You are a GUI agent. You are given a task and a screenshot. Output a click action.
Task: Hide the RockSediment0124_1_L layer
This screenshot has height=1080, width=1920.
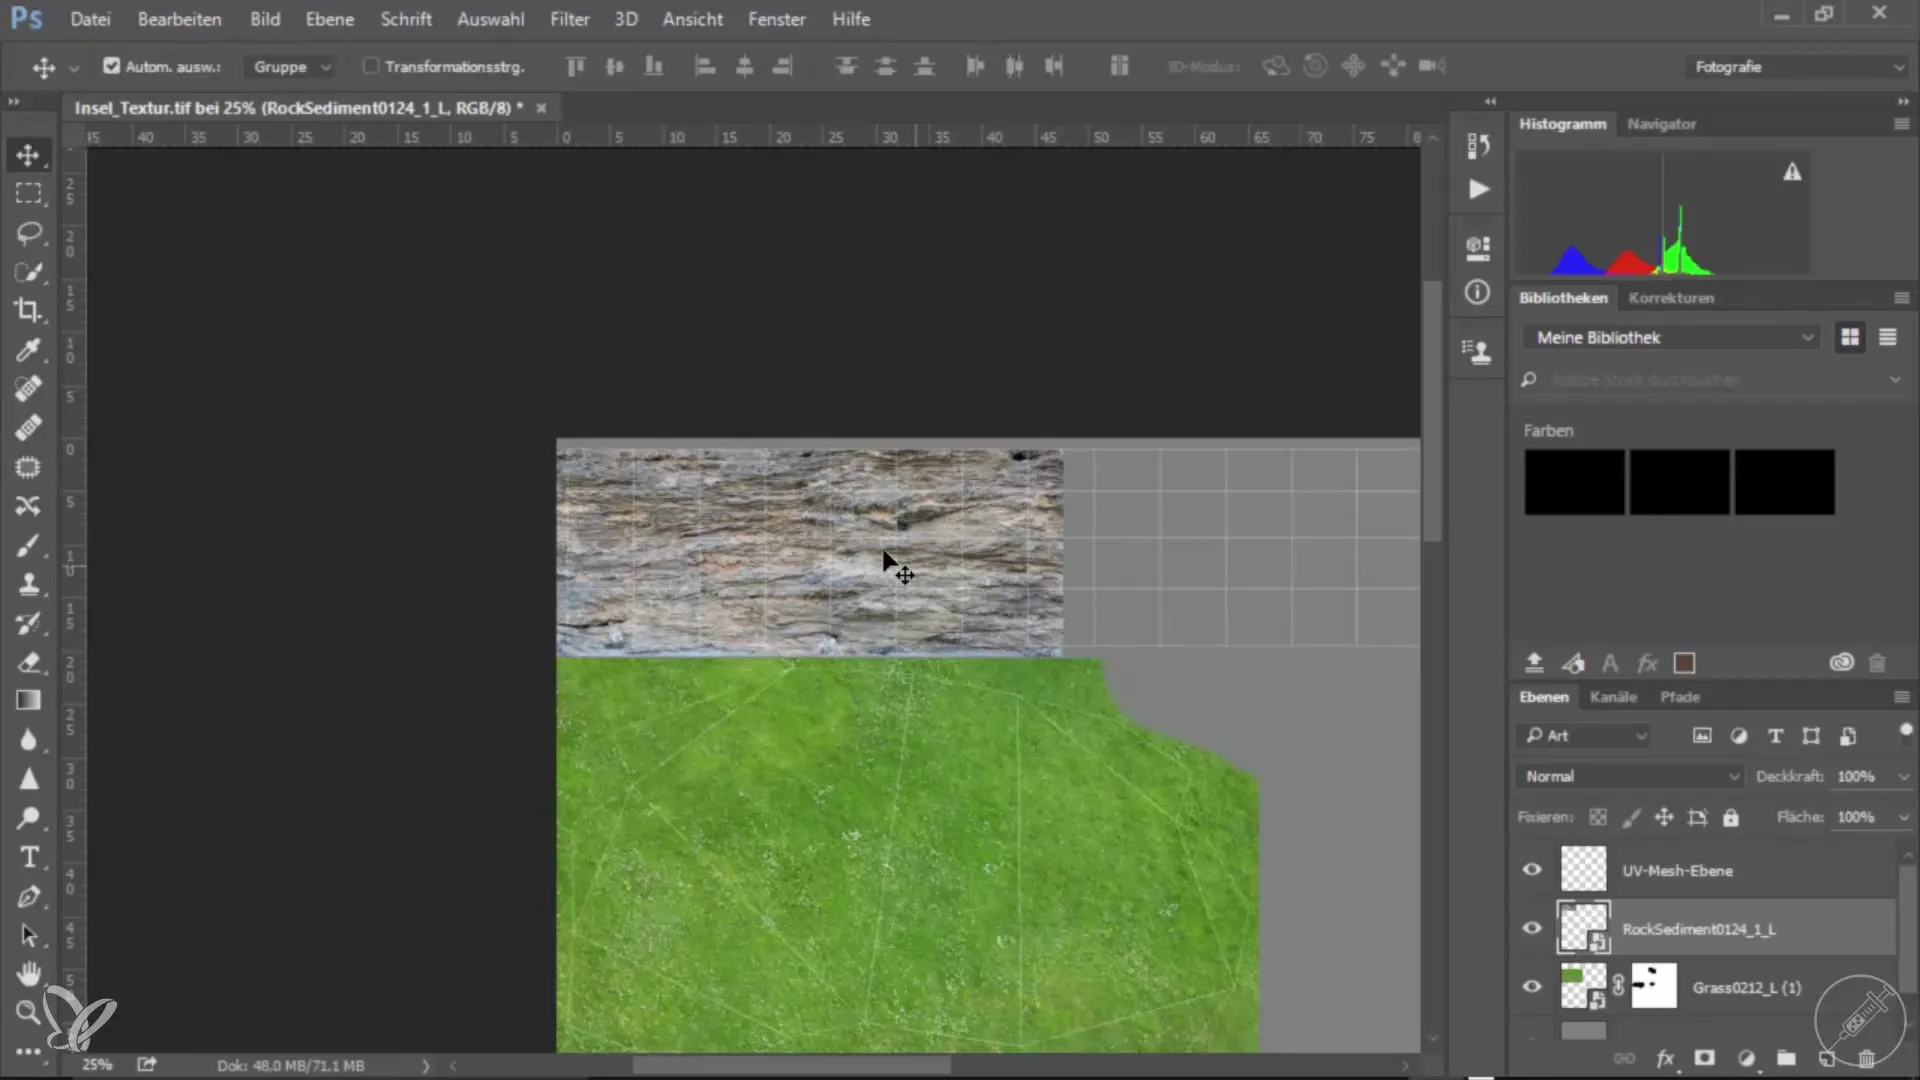click(x=1532, y=928)
